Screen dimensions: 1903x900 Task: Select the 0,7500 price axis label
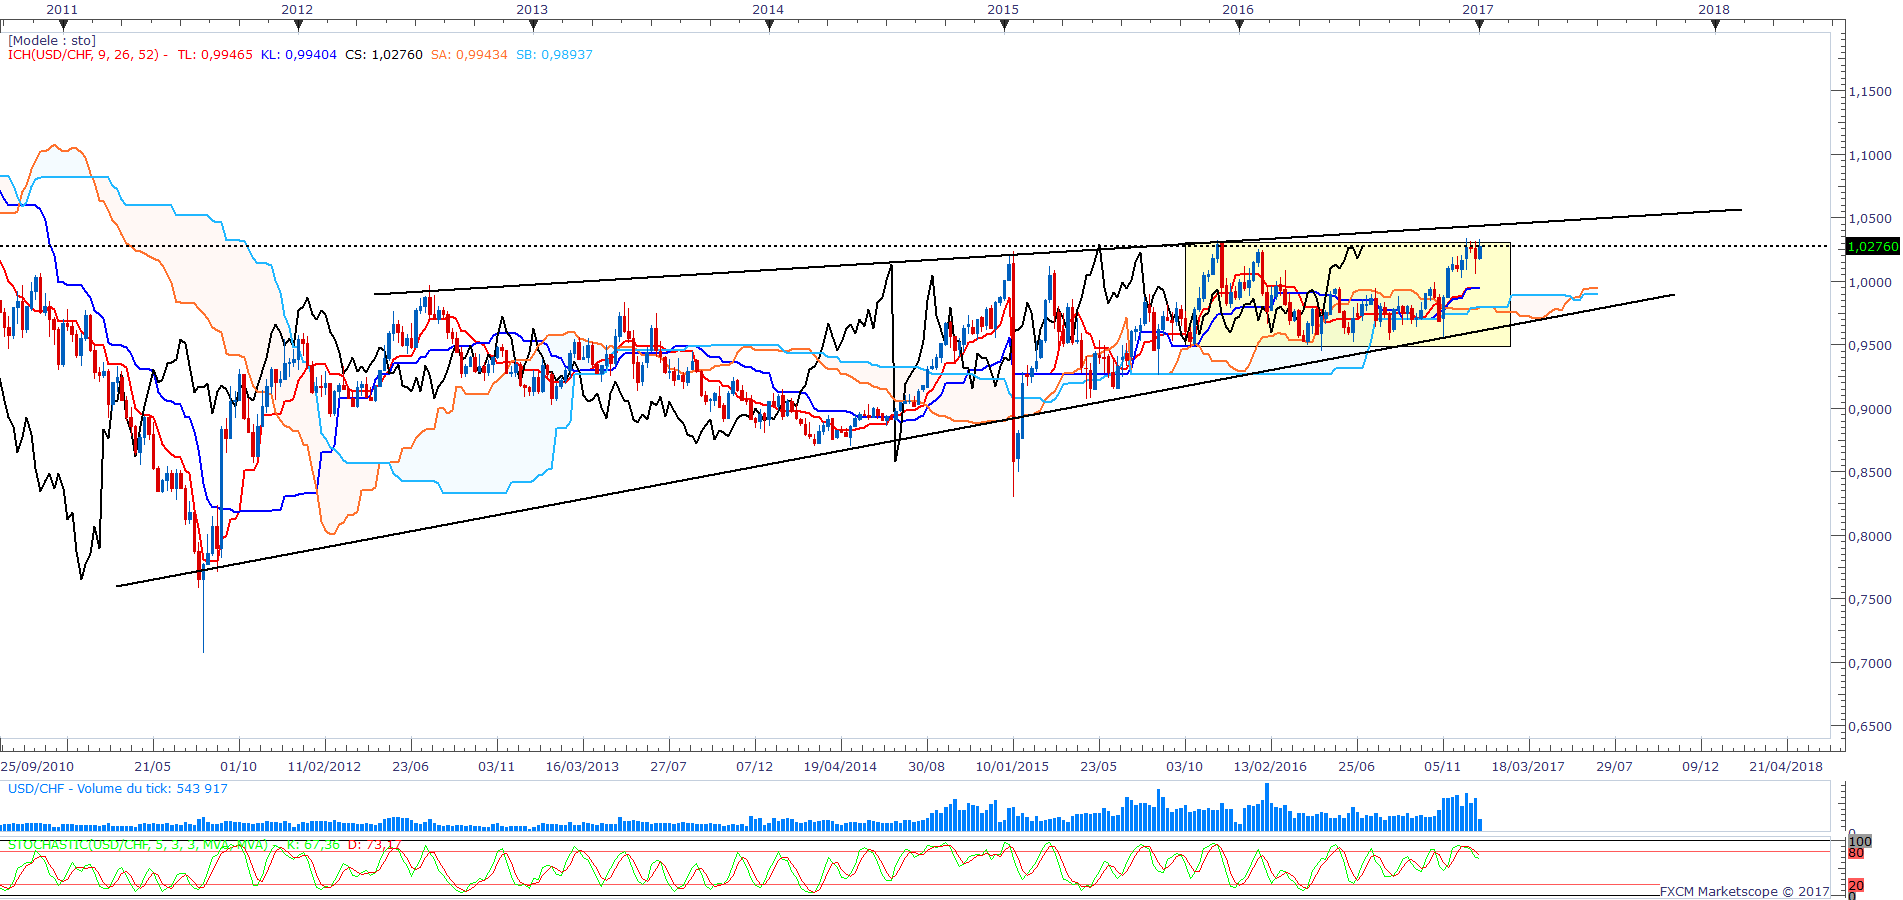1870,599
